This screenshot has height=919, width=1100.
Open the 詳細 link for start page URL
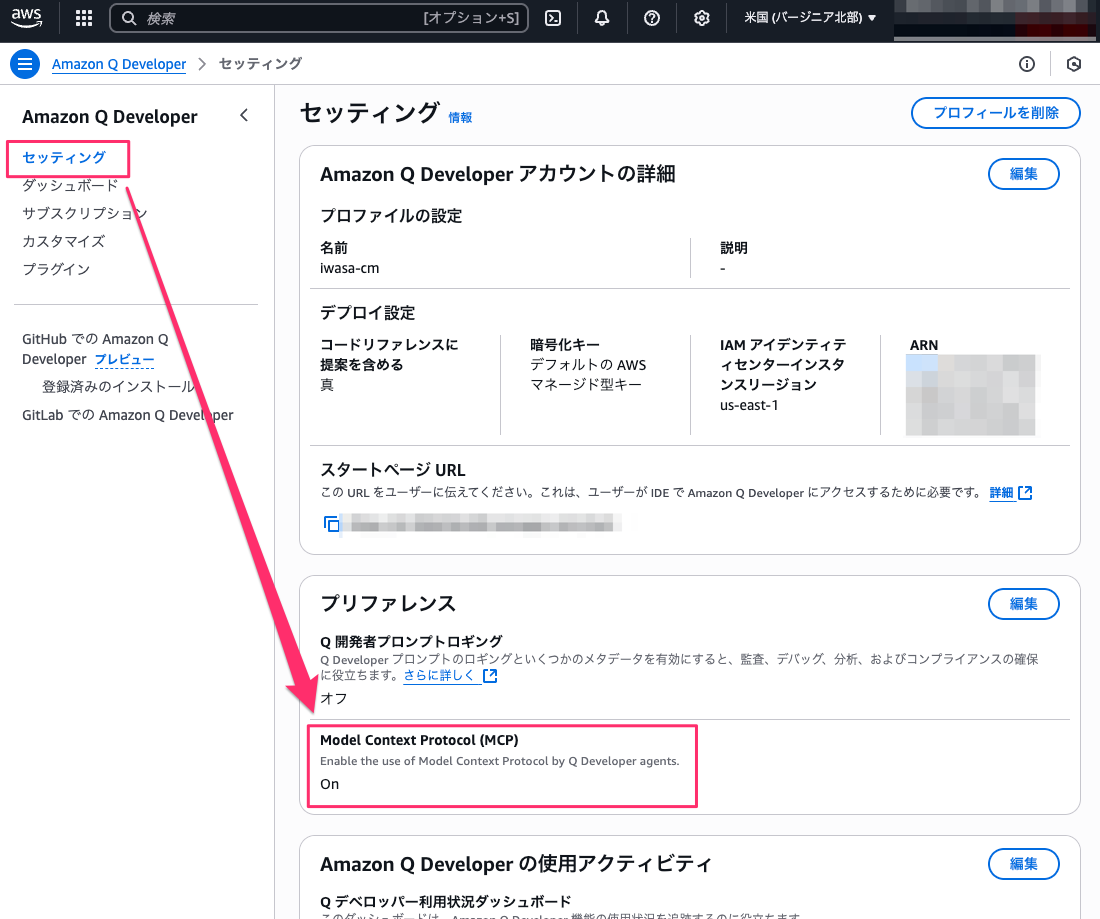pos(1001,492)
